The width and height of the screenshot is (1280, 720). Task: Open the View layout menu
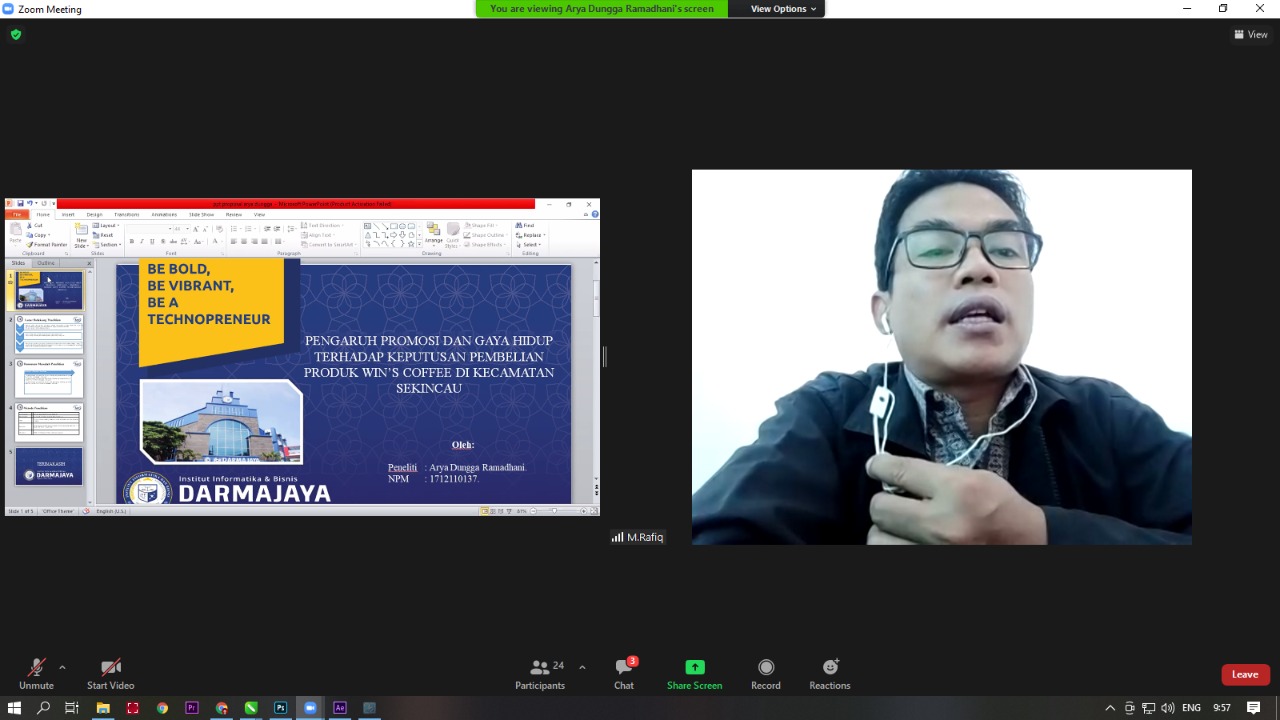[x=1251, y=34]
